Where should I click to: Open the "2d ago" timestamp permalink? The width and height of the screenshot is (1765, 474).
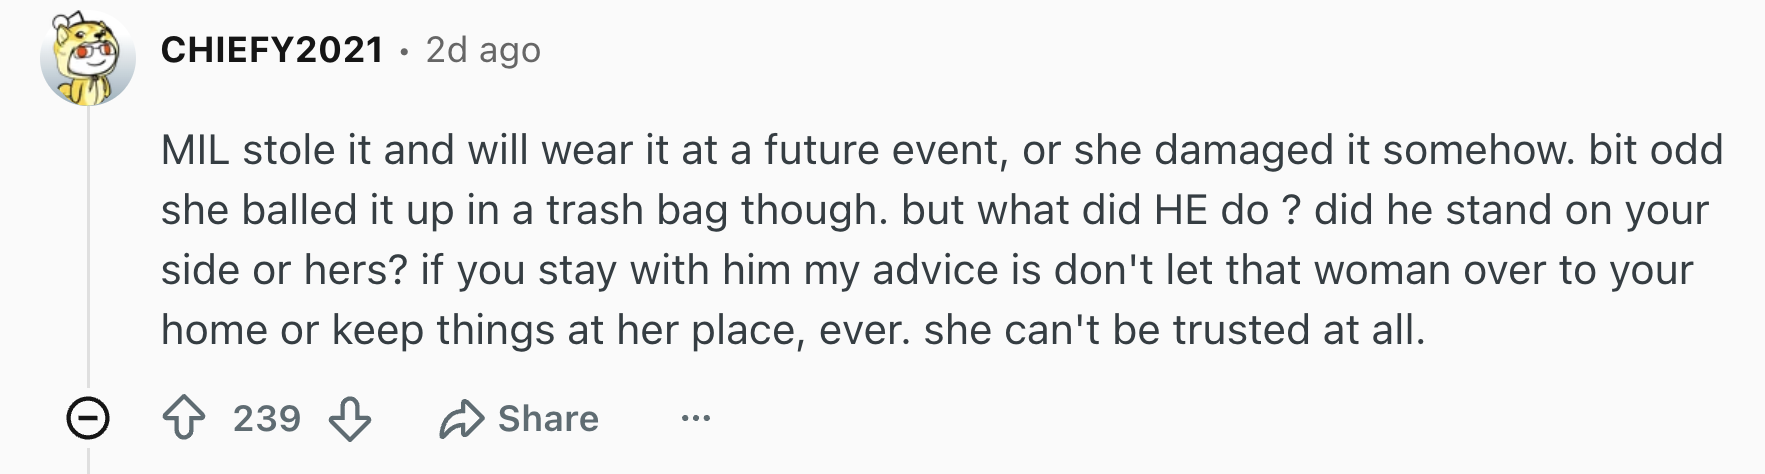(483, 49)
